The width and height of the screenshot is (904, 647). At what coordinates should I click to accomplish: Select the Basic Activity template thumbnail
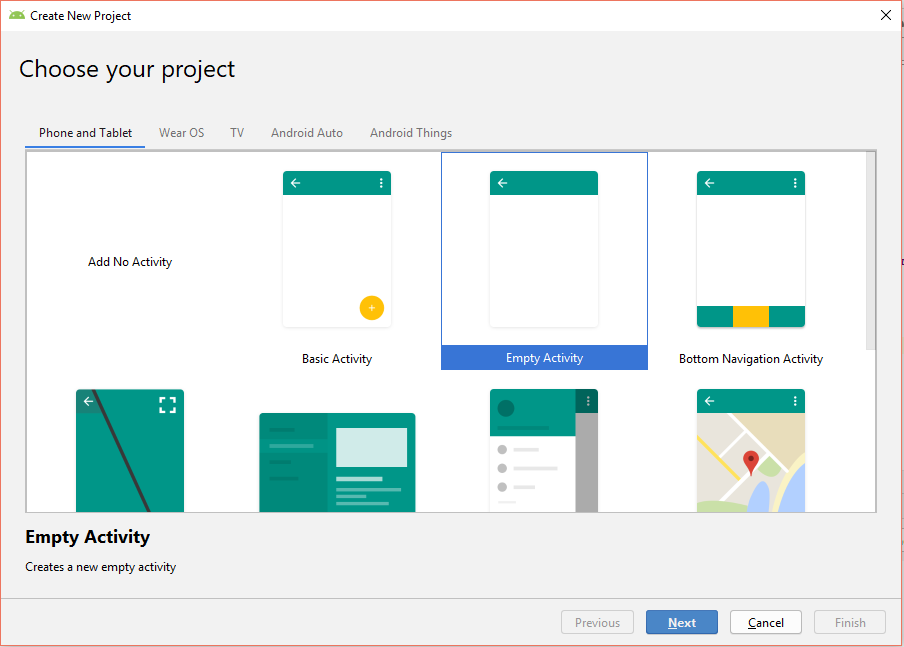337,250
